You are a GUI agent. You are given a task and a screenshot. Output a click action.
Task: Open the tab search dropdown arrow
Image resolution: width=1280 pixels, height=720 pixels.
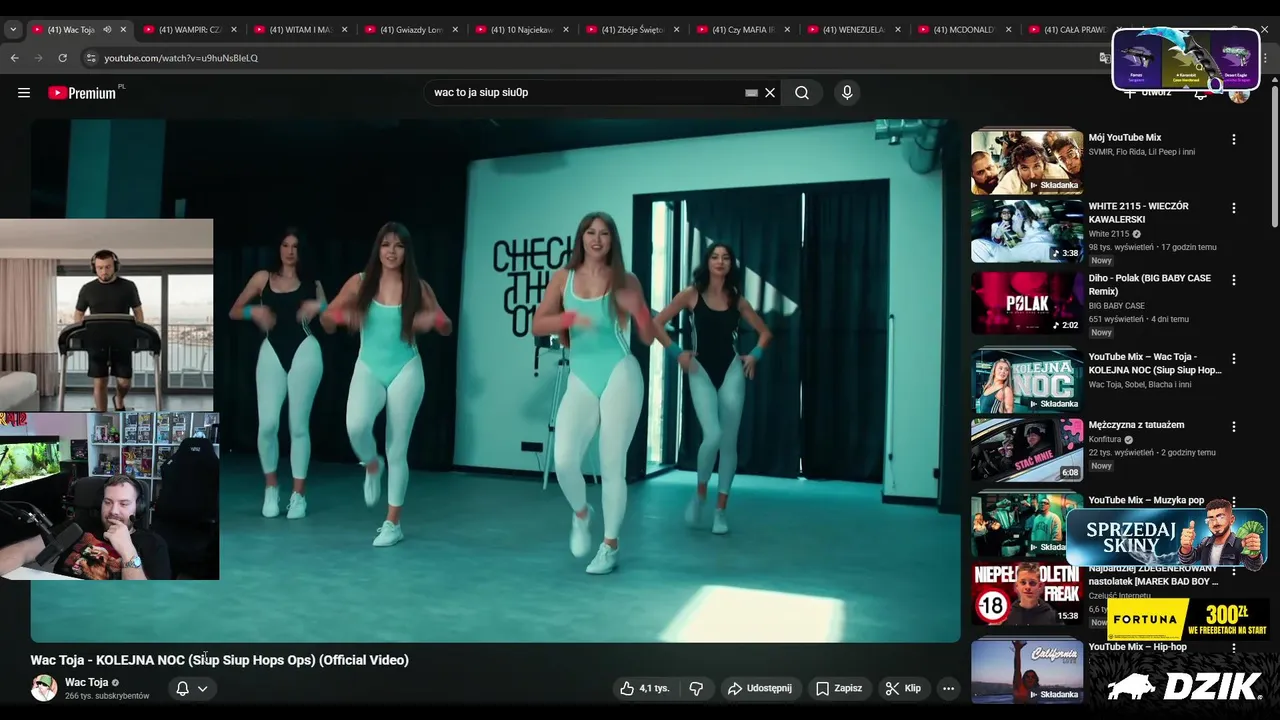[13, 30]
